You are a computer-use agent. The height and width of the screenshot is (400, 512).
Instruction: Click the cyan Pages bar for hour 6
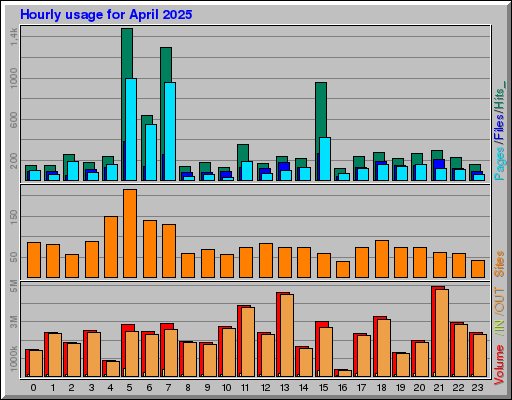[151, 153]
